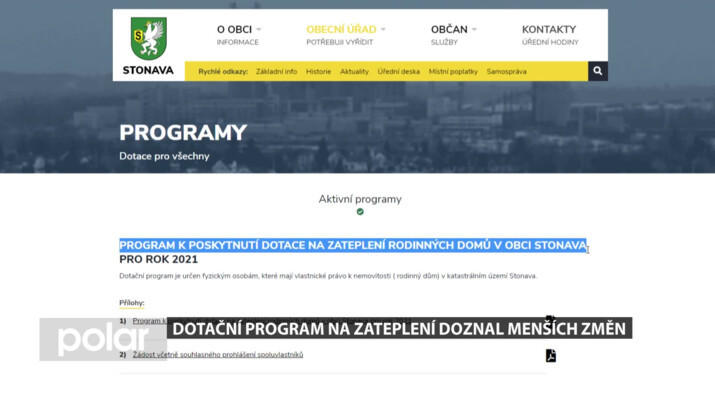This screenshot has width=715, height=402.
Task: Open Místní poplatky quick link
Action: [453, 72]
